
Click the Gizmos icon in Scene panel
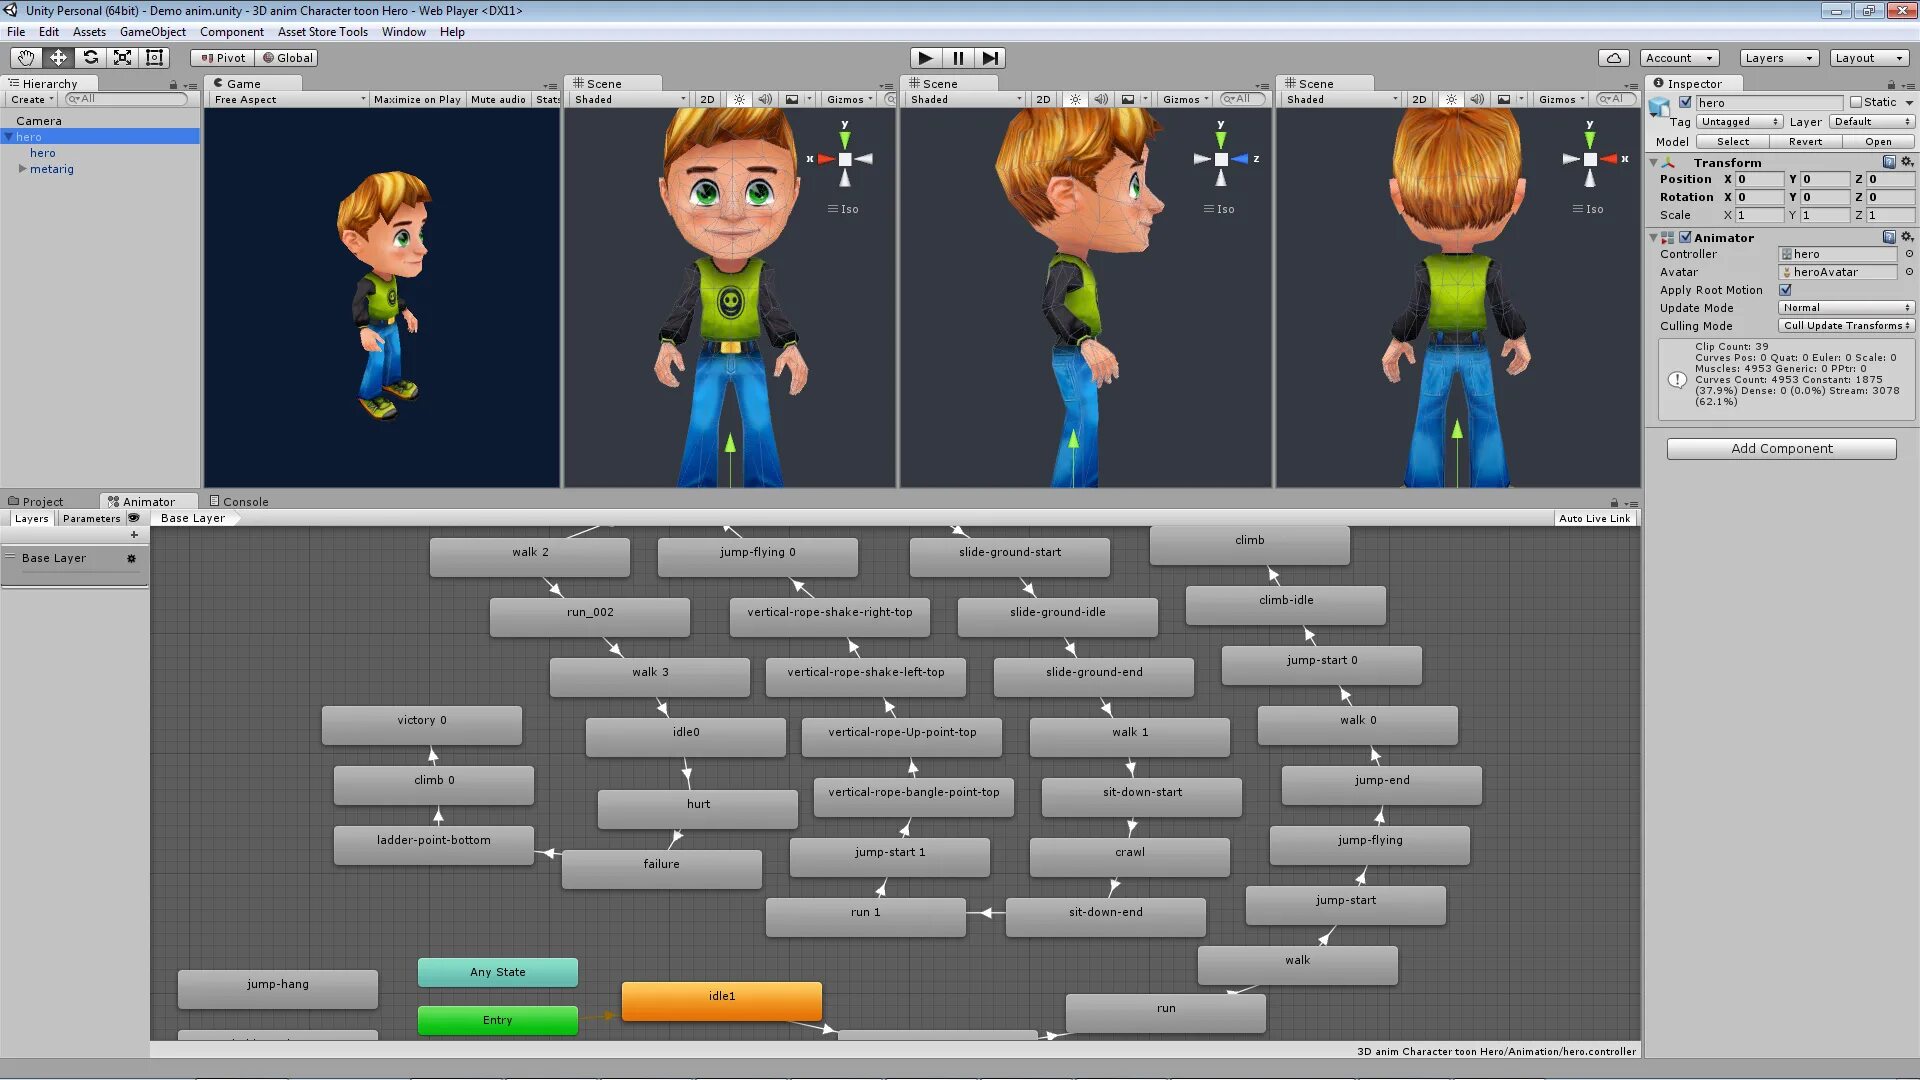(x=844, y=99)
